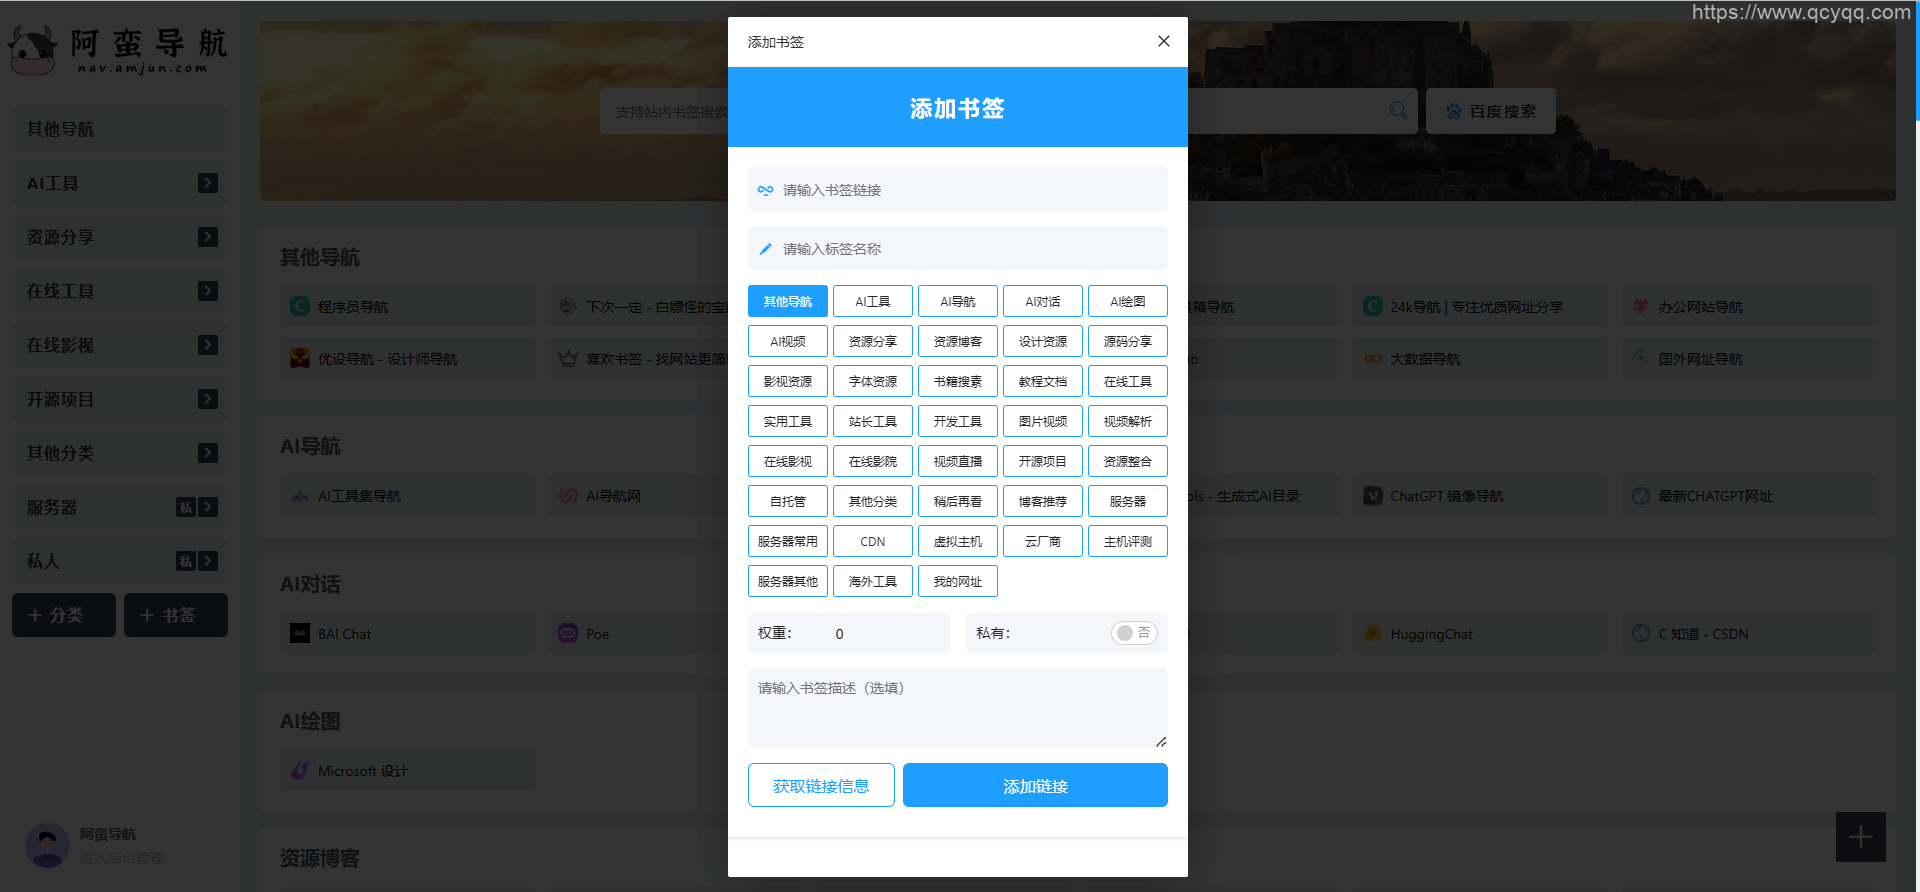The width and height of the screenshot is (1920, 892).
Task: Click the ChatGPT 镜像导航 bookmark icon
Action: (1373, 496)
